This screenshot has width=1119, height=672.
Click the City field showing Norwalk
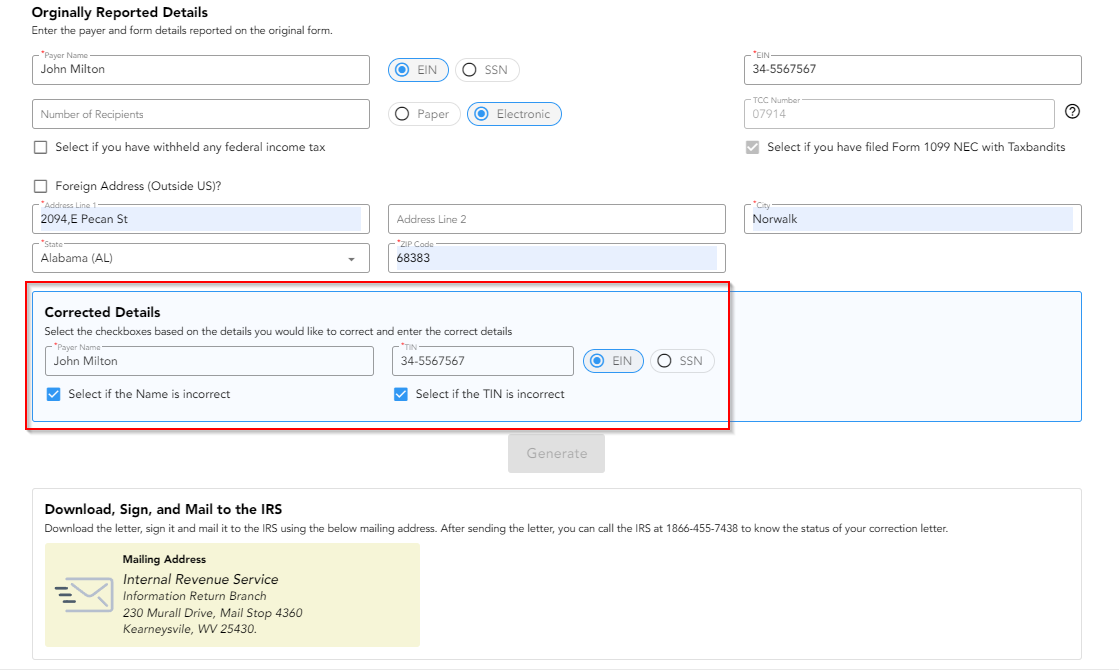pyautogui.click(x=911, y=218)
